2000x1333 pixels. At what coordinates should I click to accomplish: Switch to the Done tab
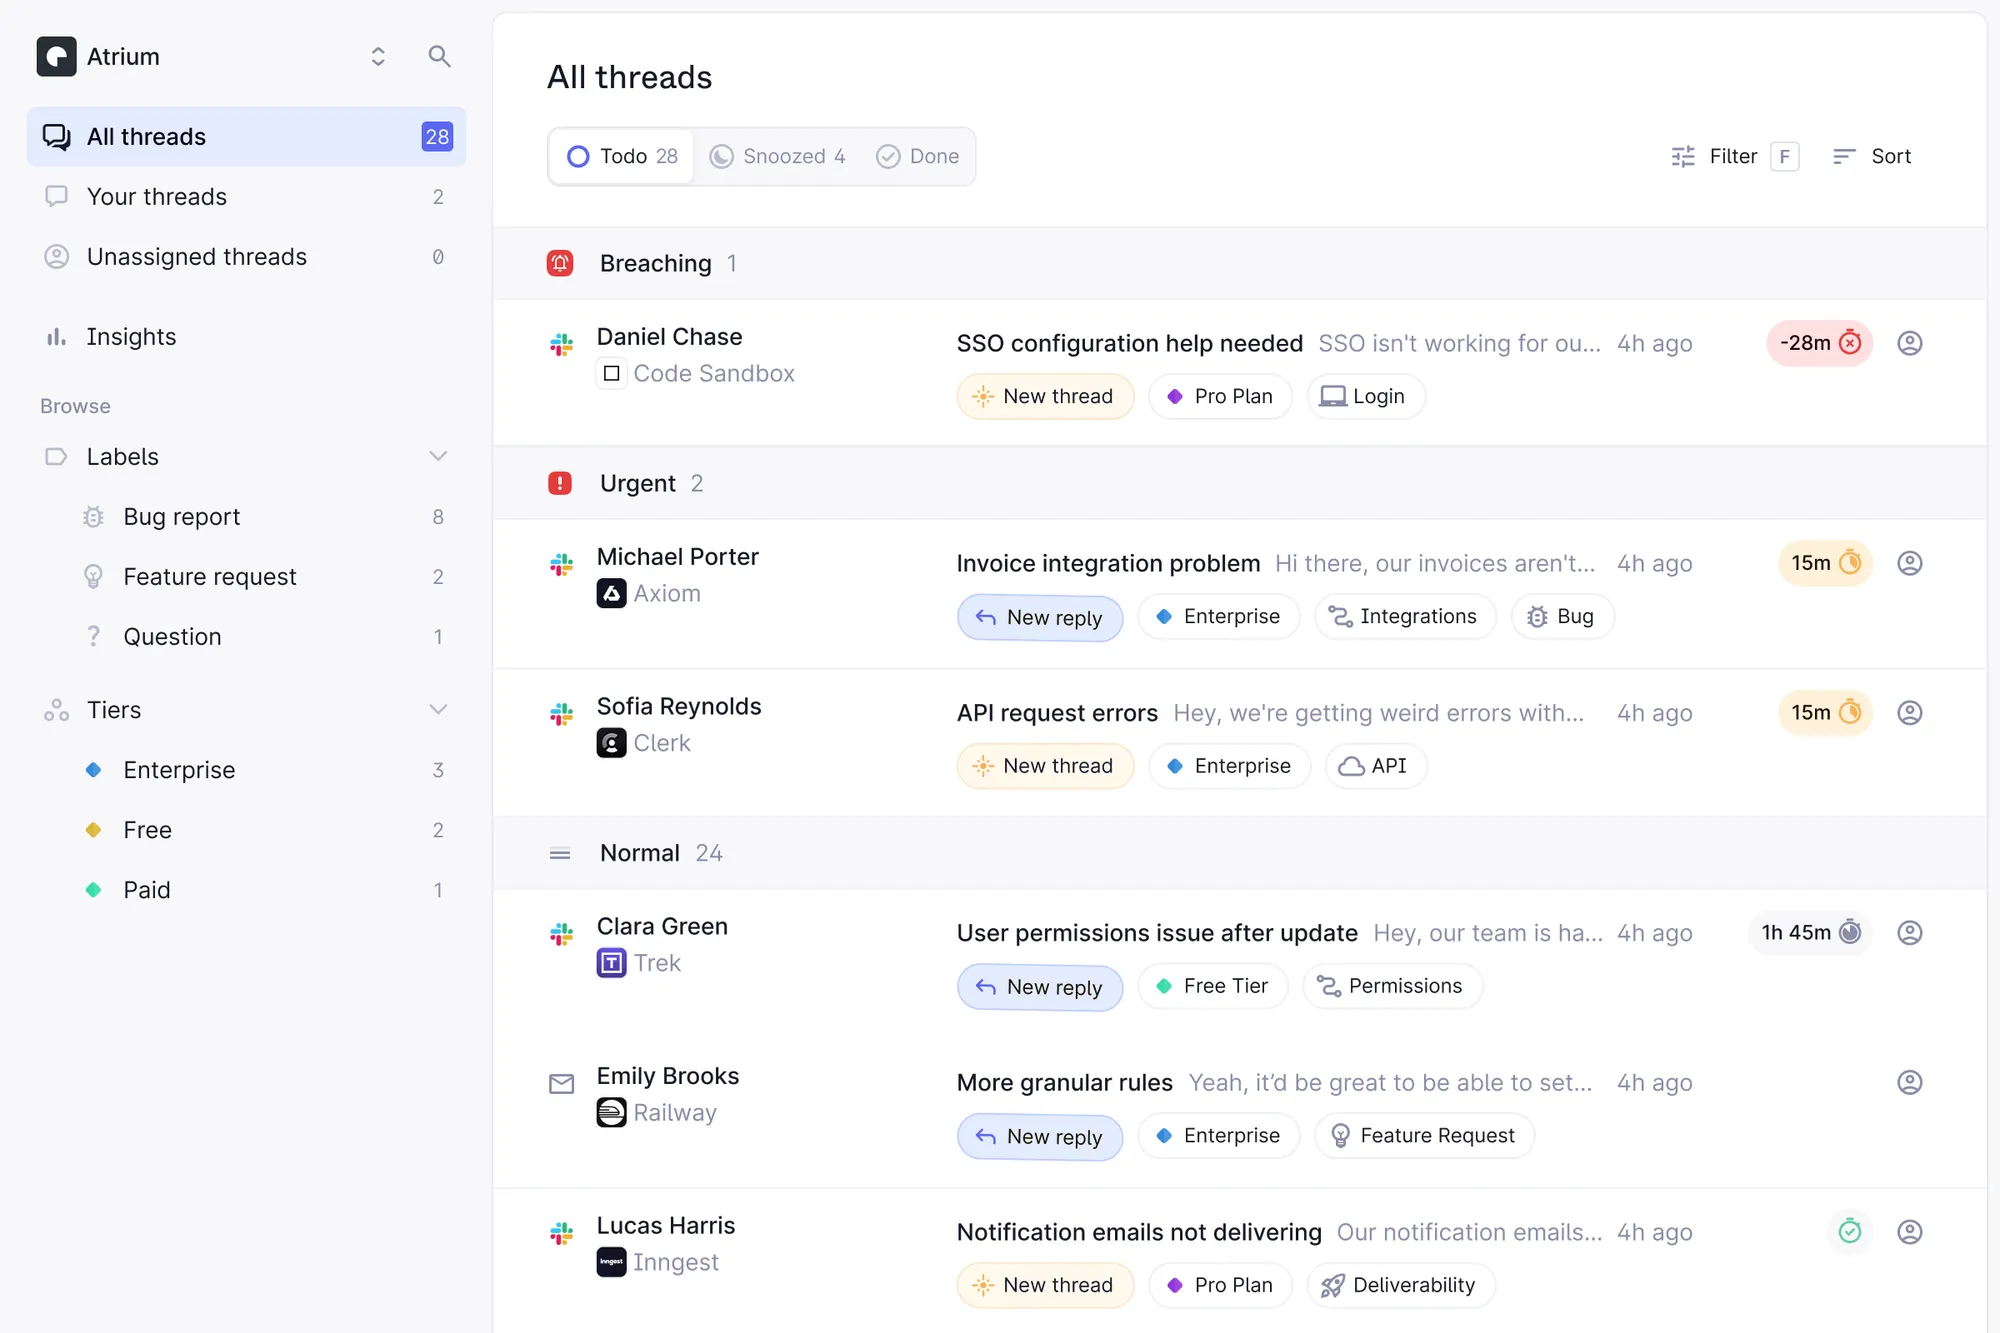click(917, 156)
